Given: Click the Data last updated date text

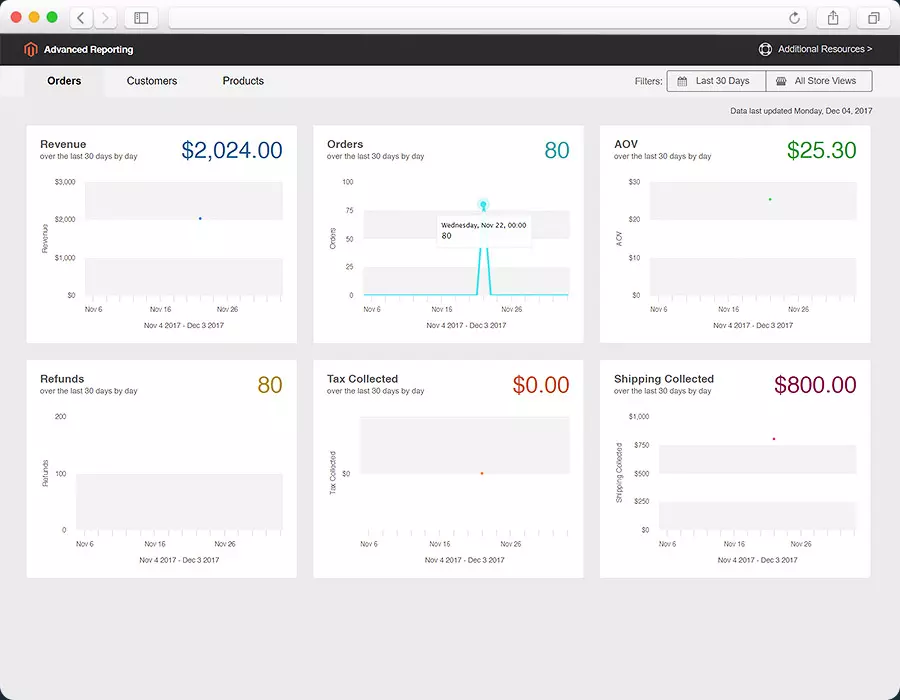Looking at the screenshot, I should click(x=801, y=111).
